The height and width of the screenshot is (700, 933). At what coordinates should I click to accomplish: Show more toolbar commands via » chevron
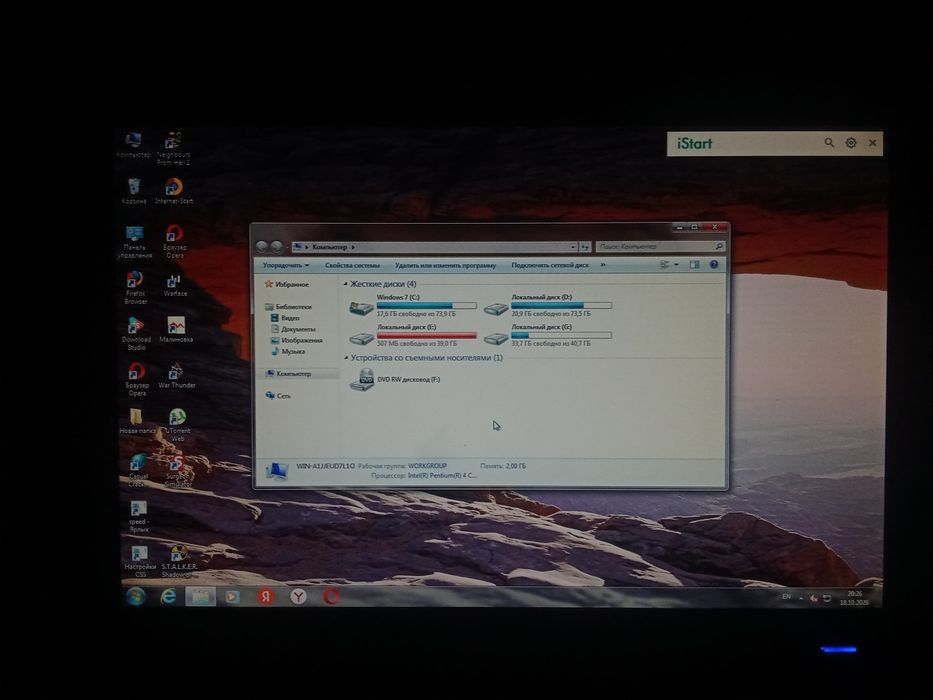tap(603, 265)
